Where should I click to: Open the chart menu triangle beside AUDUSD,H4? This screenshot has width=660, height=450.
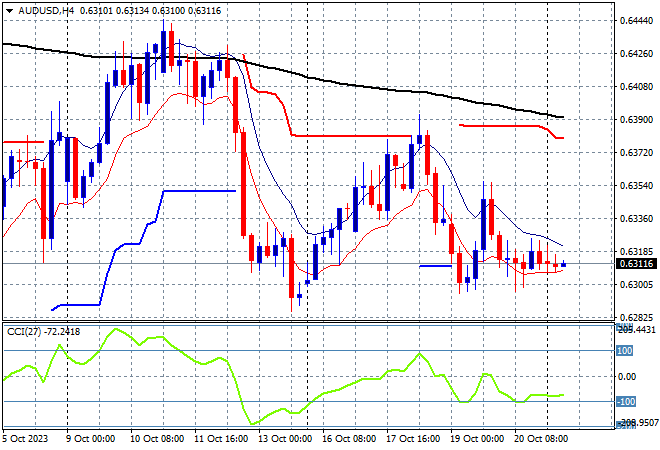point(9,11)
